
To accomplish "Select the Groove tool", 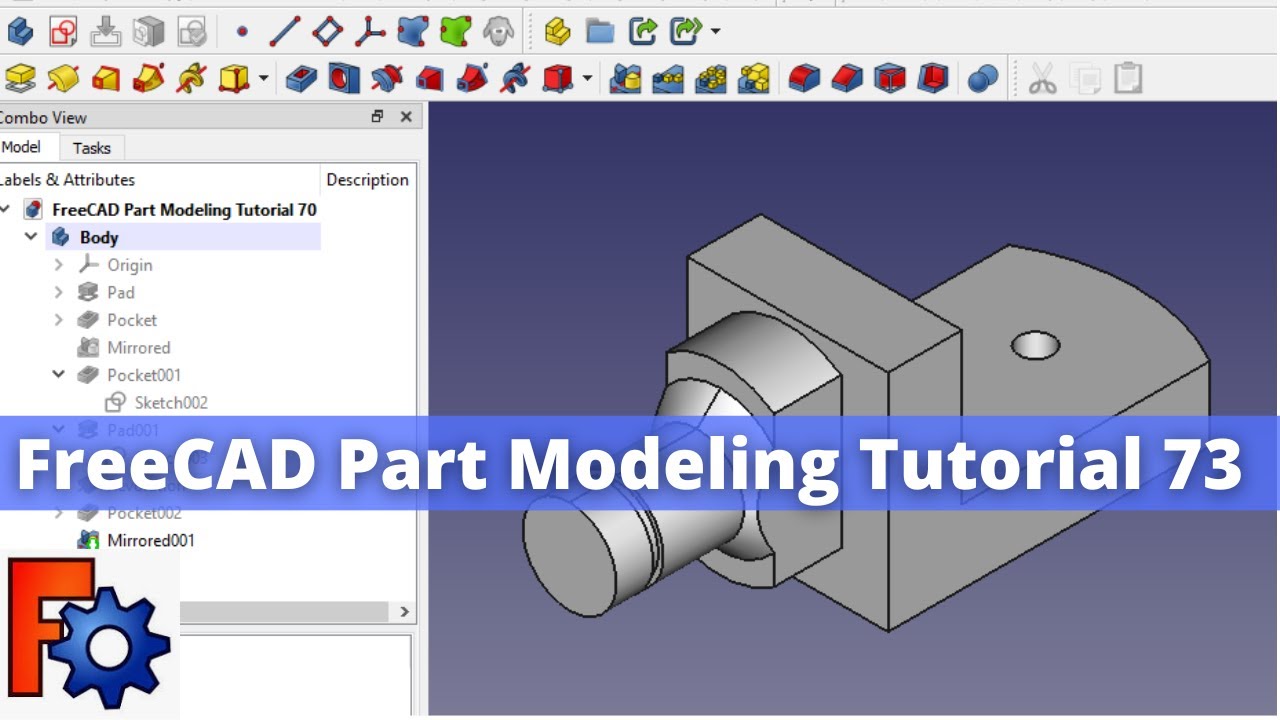I will (x=387, y=78).
